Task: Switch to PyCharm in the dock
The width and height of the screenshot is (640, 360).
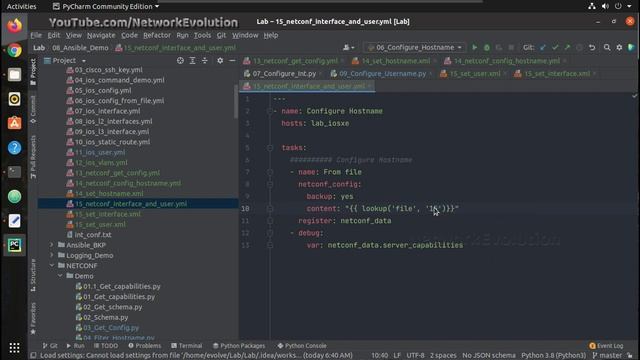Action: point(14,245)
